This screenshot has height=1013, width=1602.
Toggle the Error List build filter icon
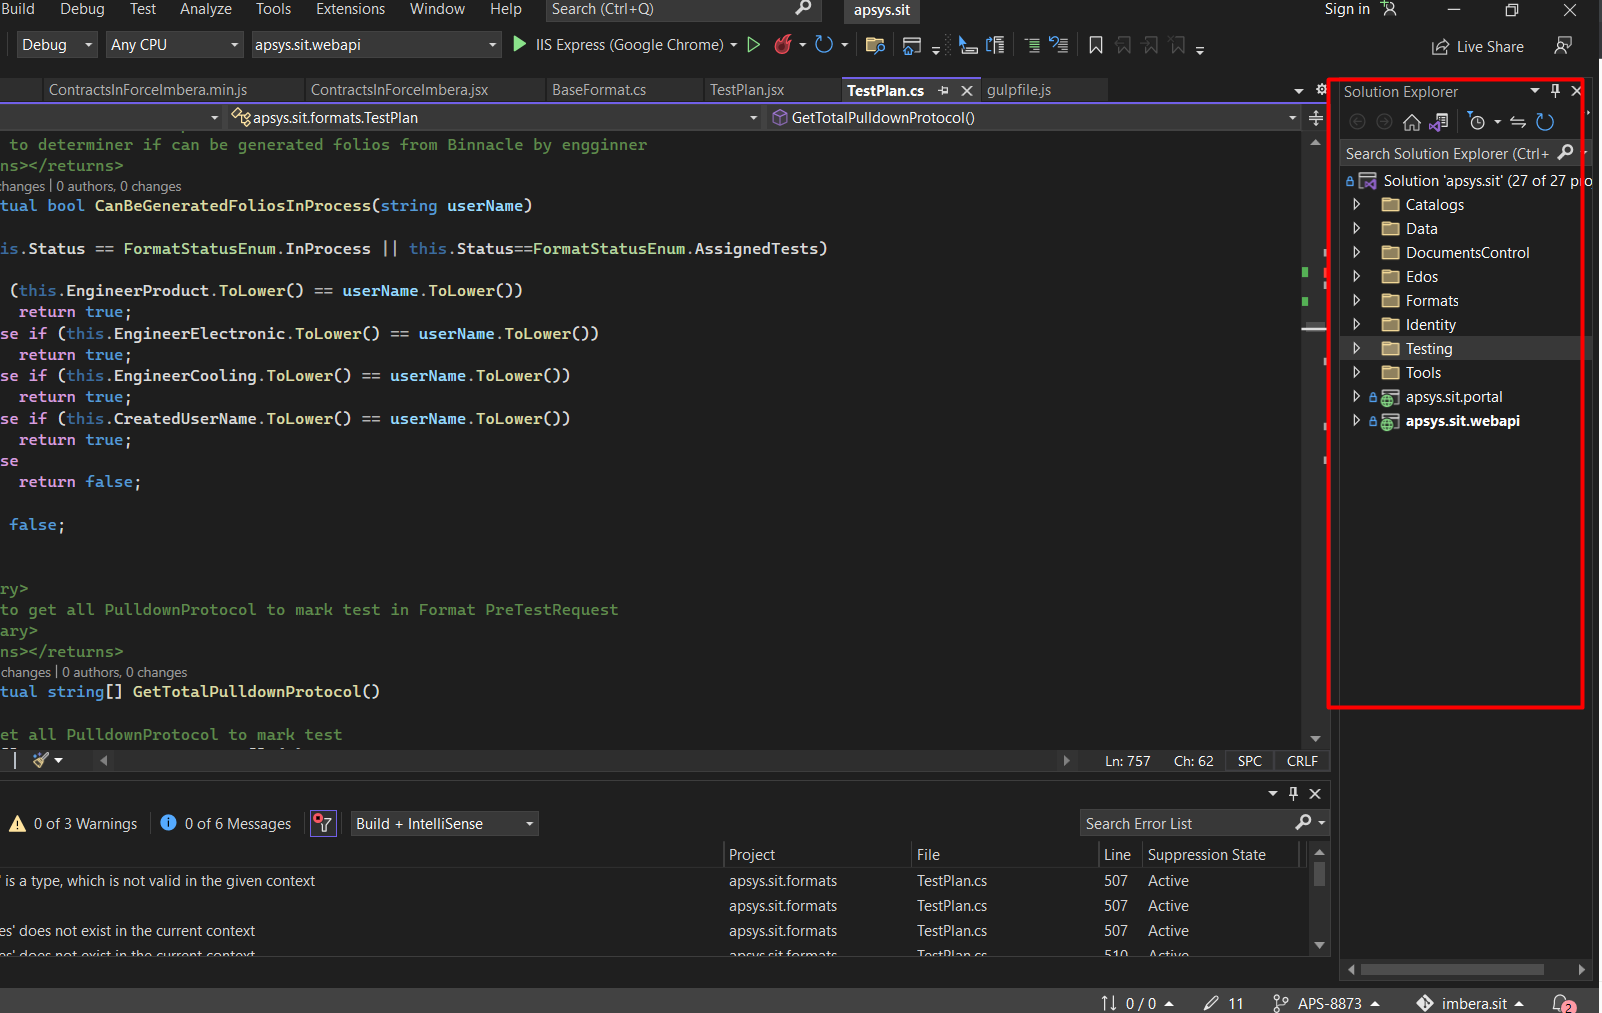[x=323, y=824]
